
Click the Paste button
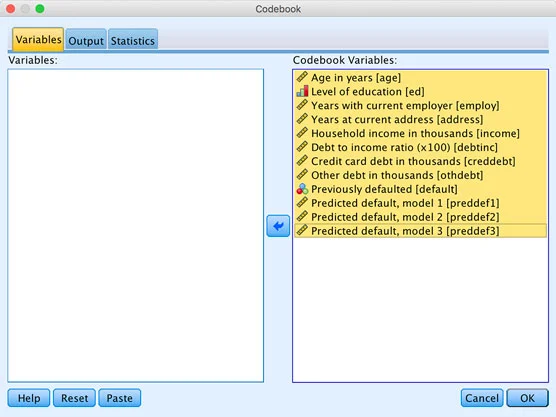point(119,398)
